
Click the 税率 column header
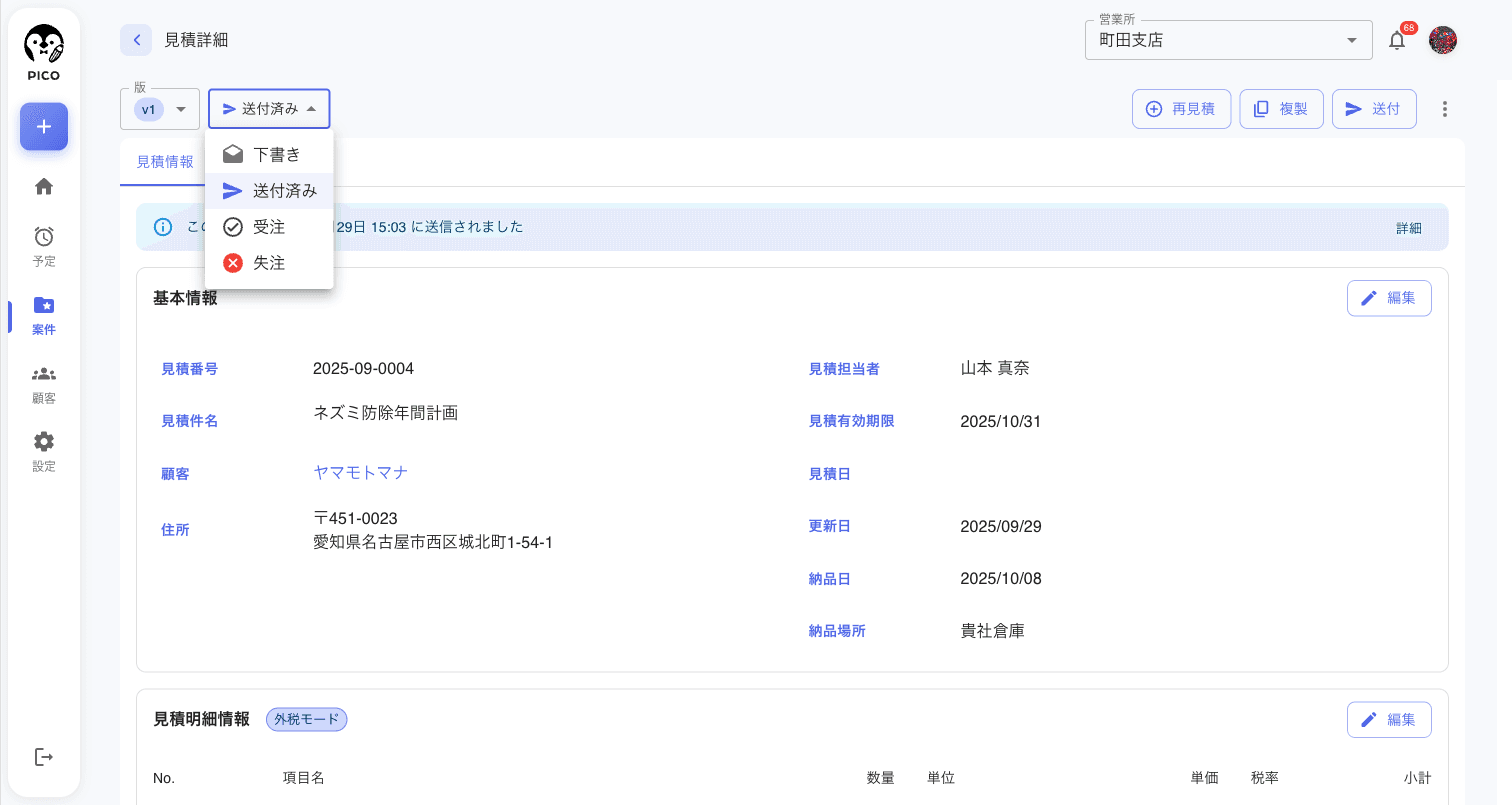[1265, 778]
